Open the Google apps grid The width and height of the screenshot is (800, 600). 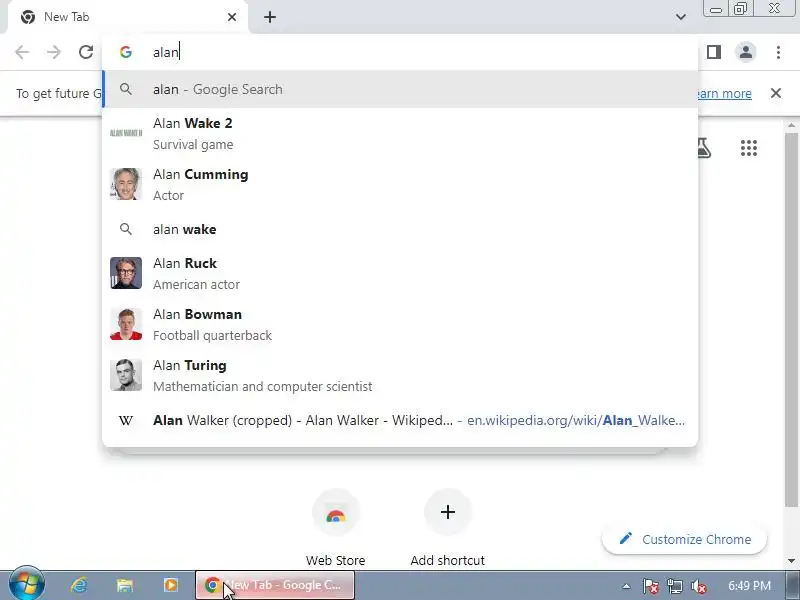(x=748, y=148)
